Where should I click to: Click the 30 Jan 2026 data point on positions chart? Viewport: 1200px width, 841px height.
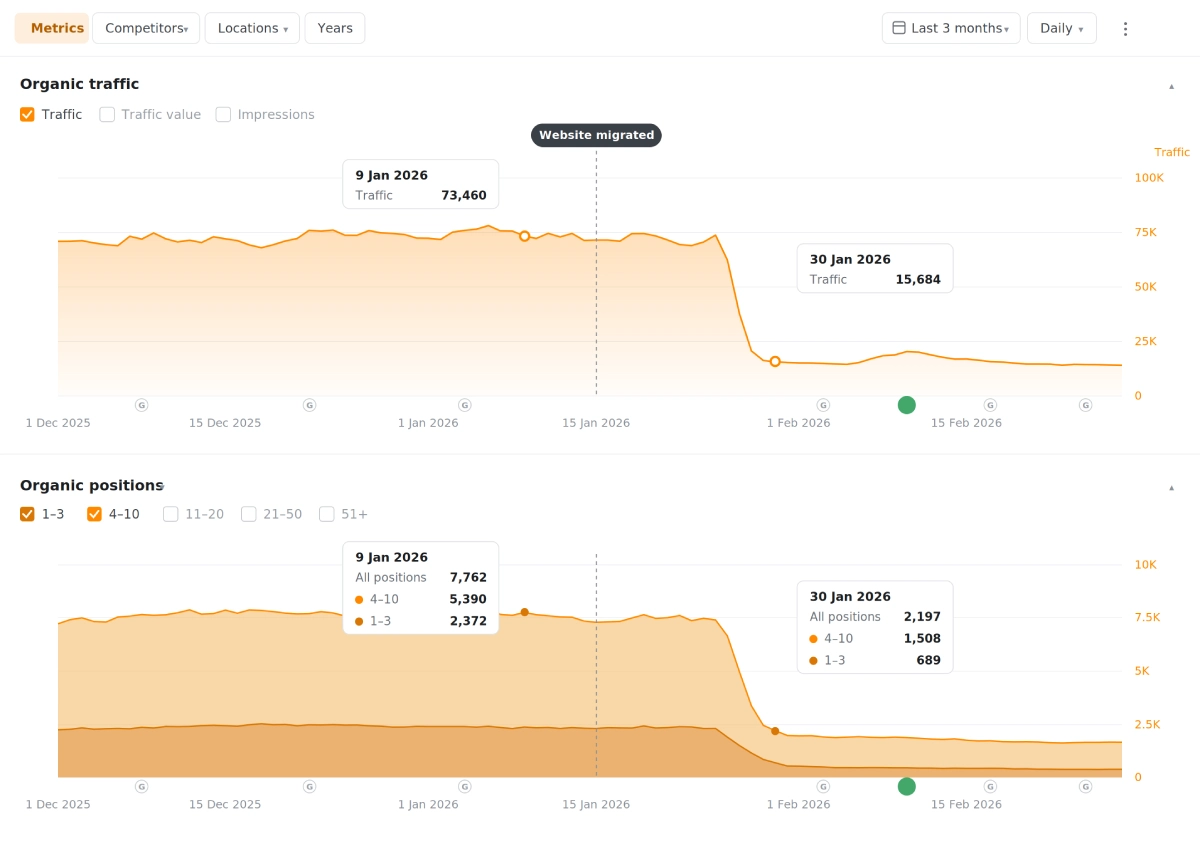(x=775, y=731)
